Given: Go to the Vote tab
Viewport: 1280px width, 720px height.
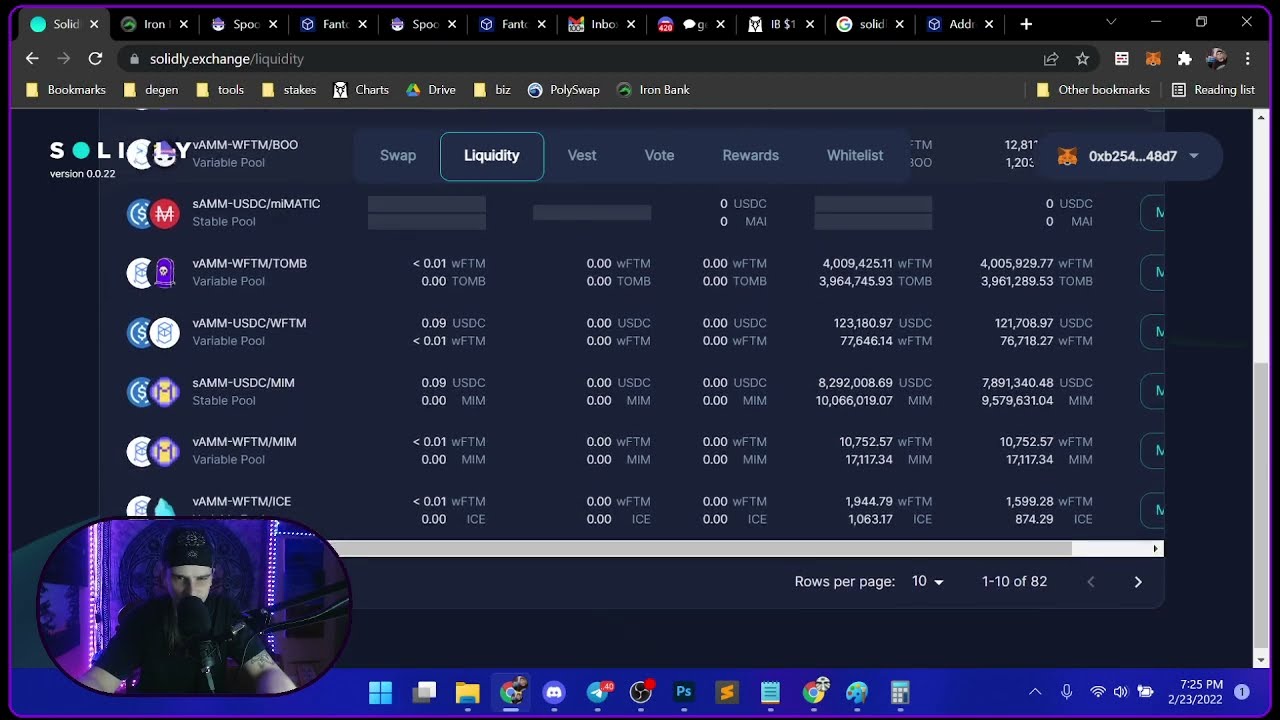Looking at the screenshot, I should 659,156.
